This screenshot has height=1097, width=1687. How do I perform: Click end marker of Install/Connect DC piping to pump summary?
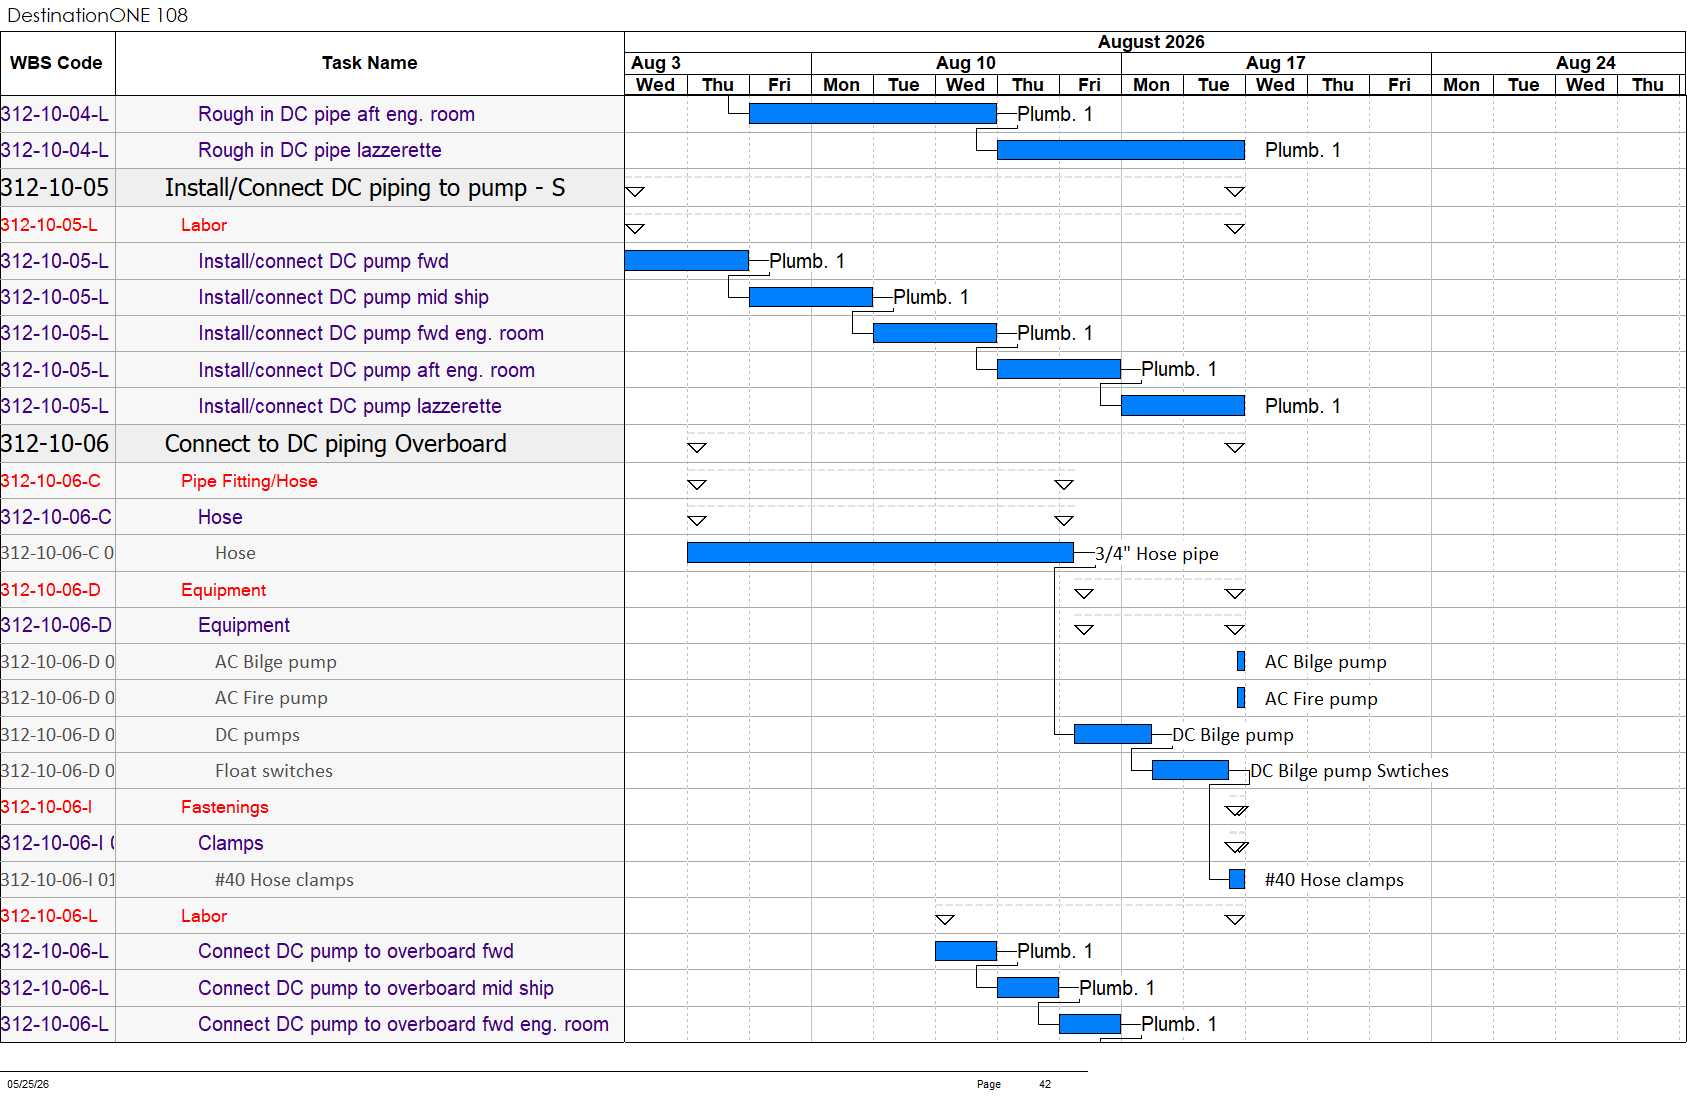coord(1235,191)
